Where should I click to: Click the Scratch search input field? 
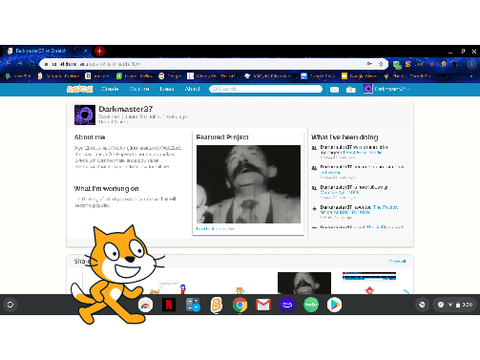266,89
